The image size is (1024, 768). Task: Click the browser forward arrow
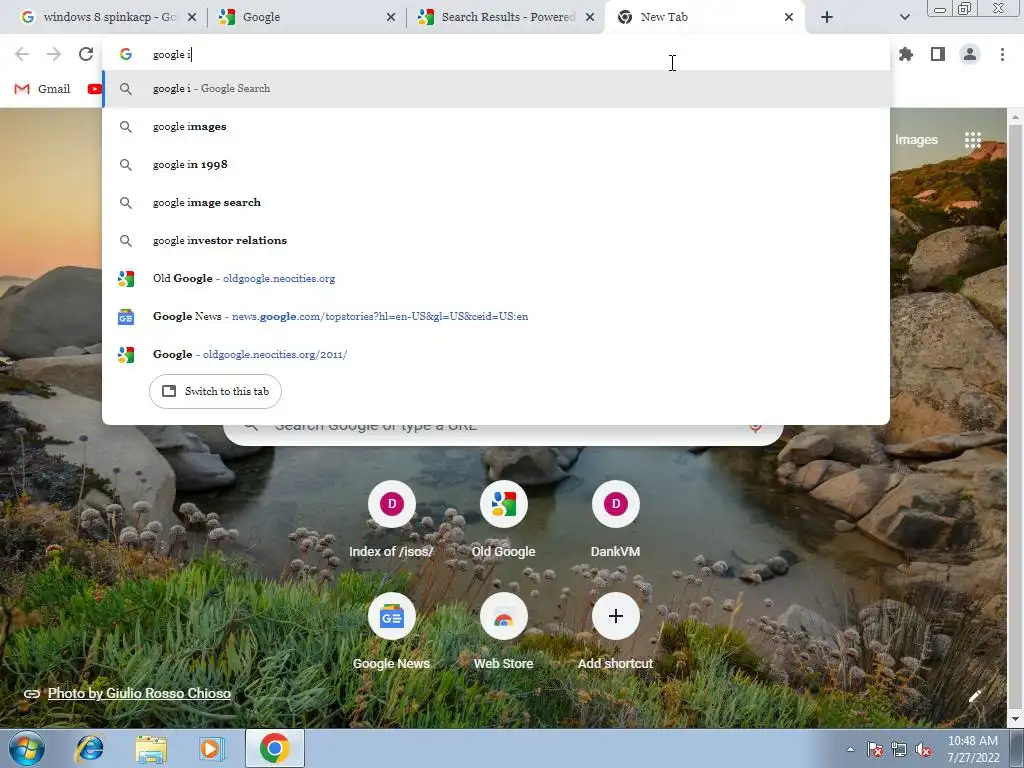click(x=54, y=54)
